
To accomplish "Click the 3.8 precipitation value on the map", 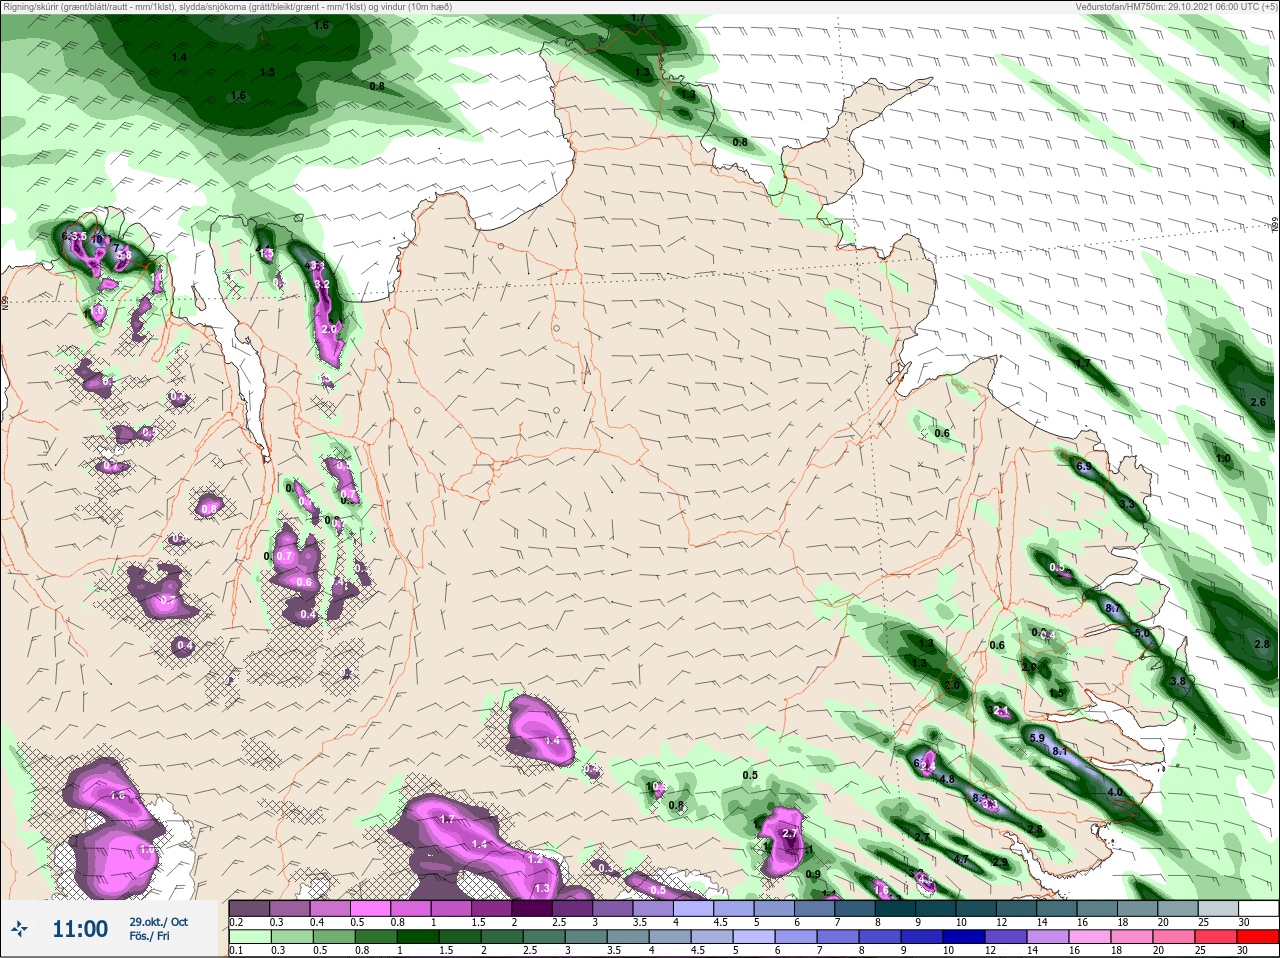I will 1177,681.
